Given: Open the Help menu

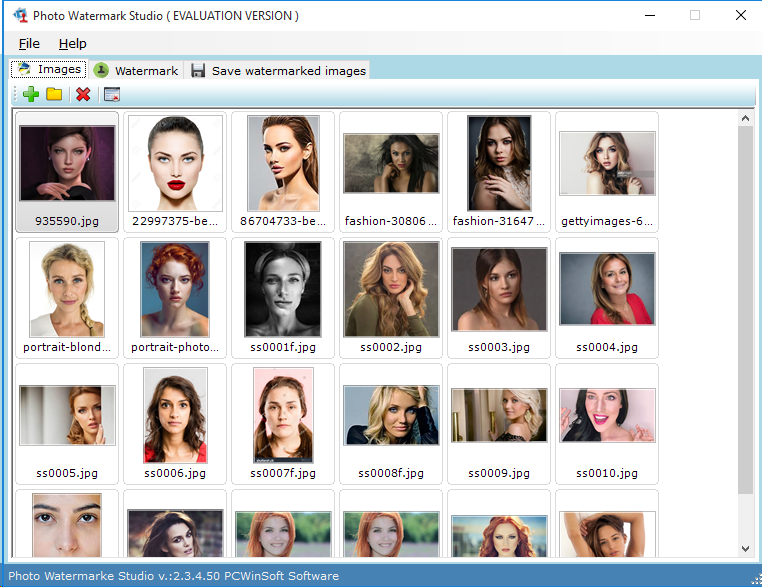Looking at the screenshot, I should [72, 44].
